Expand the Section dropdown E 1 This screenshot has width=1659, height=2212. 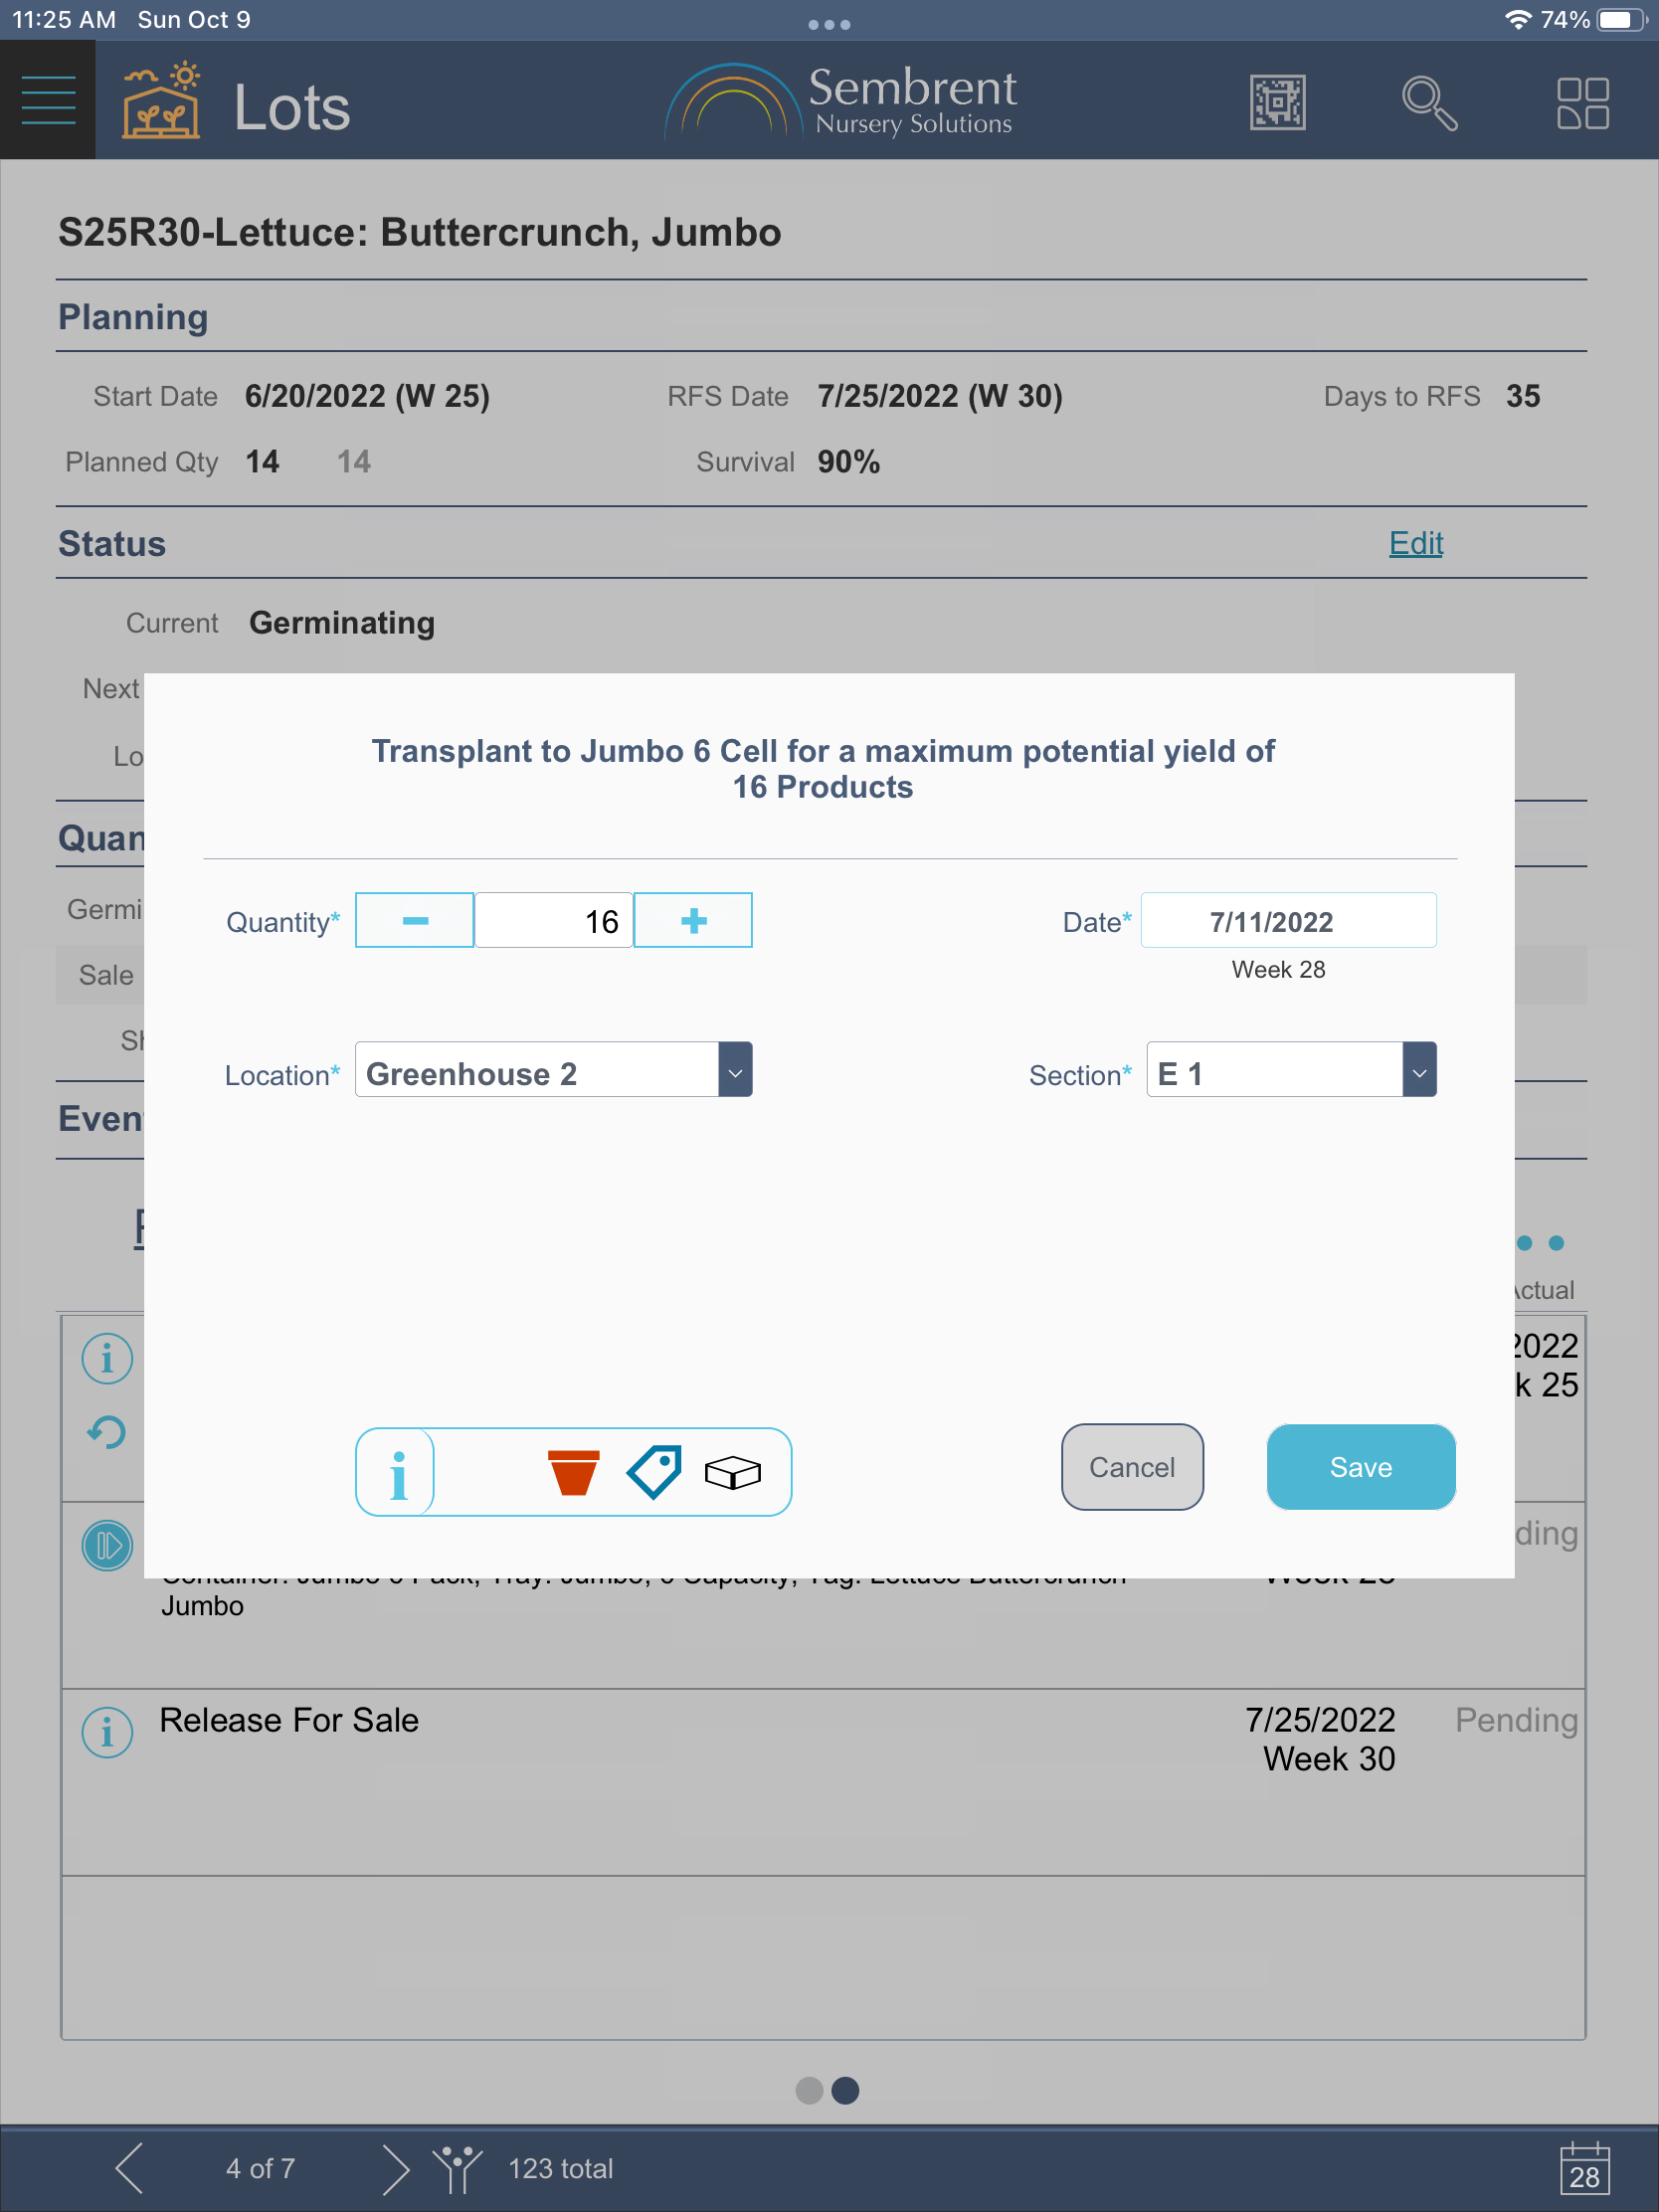coord(1418,1071)
